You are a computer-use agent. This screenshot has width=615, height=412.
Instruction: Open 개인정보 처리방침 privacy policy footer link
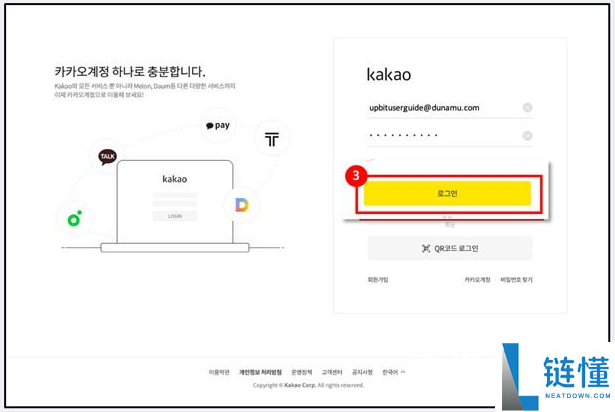click(x=260, y=372)
